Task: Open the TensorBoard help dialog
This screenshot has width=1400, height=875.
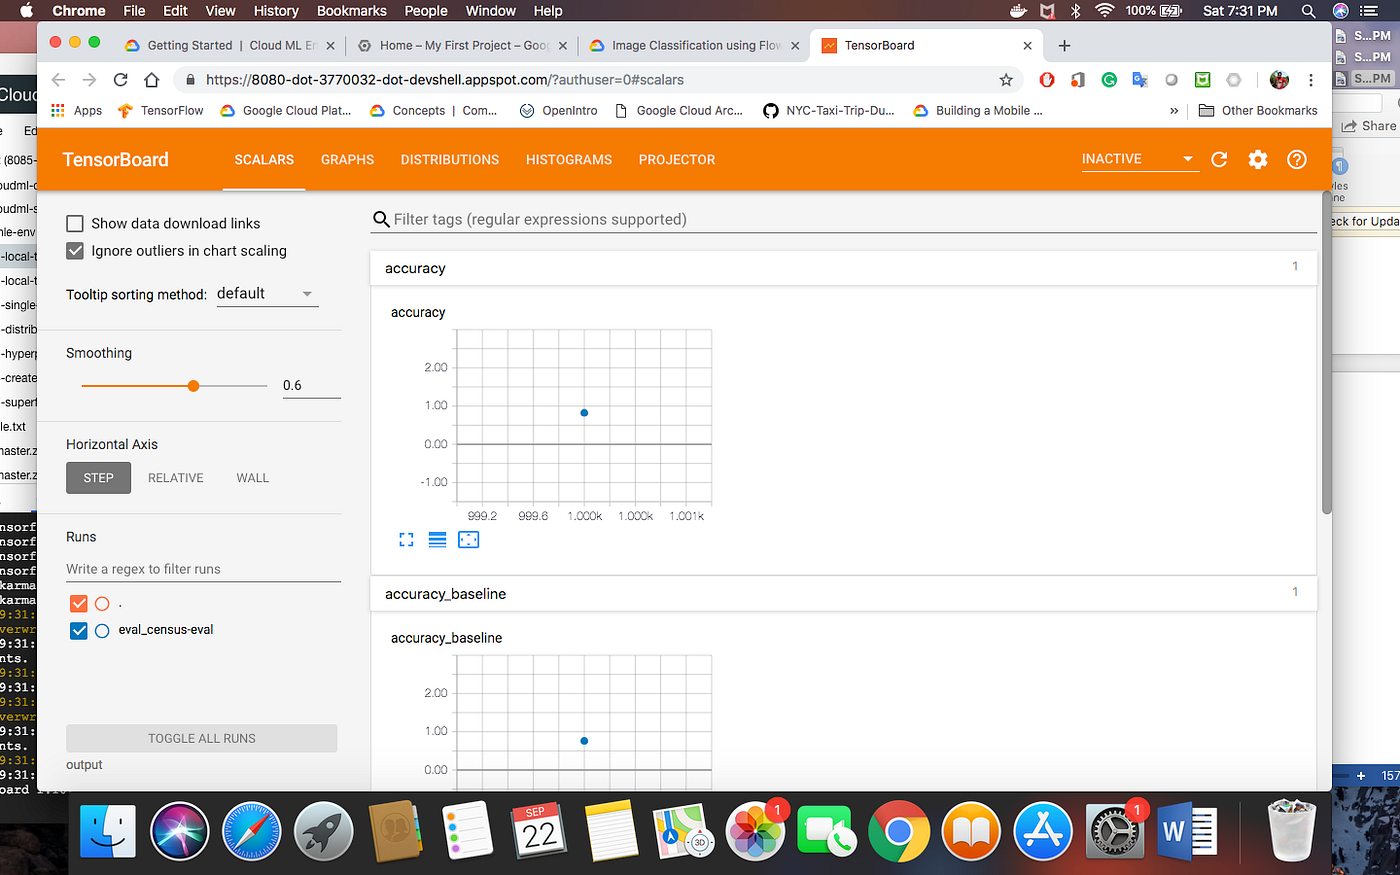Action: [x=1297, y=159]
